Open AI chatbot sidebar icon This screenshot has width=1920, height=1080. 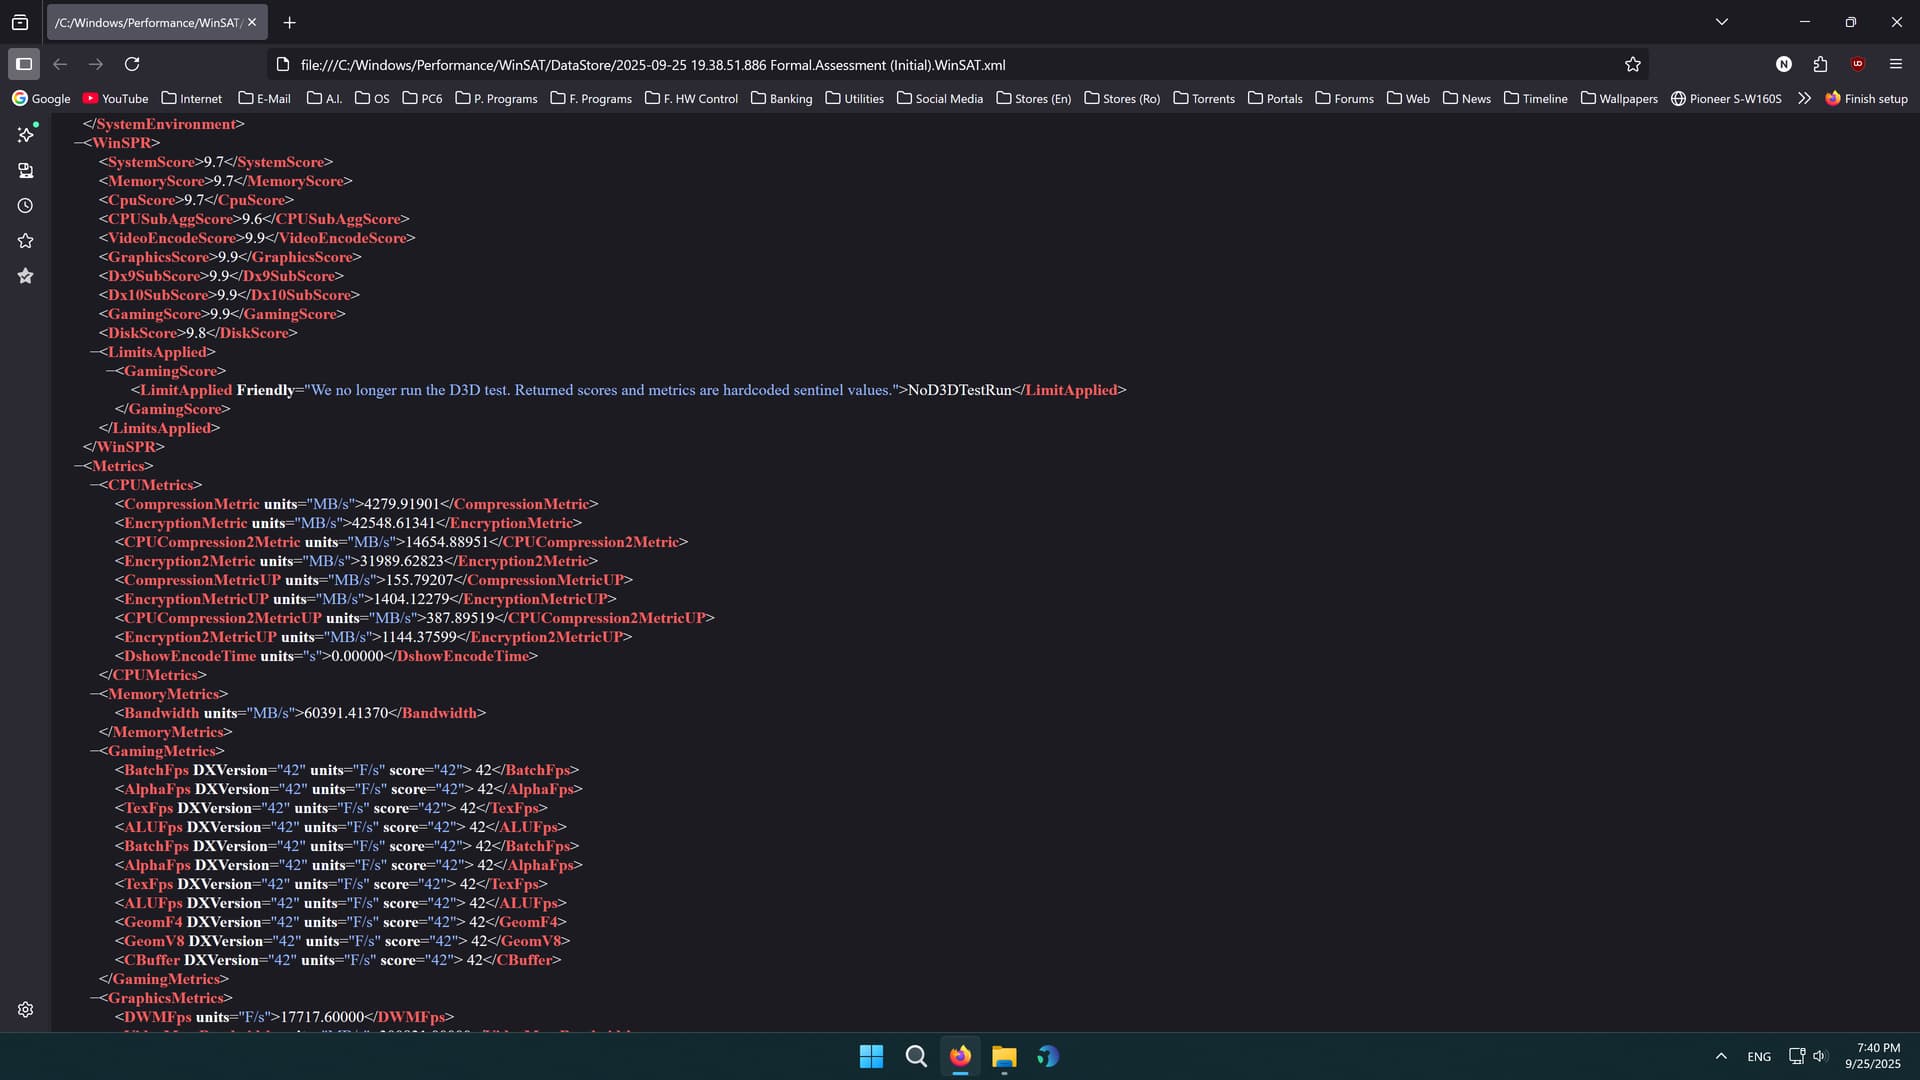click(26, 134)
